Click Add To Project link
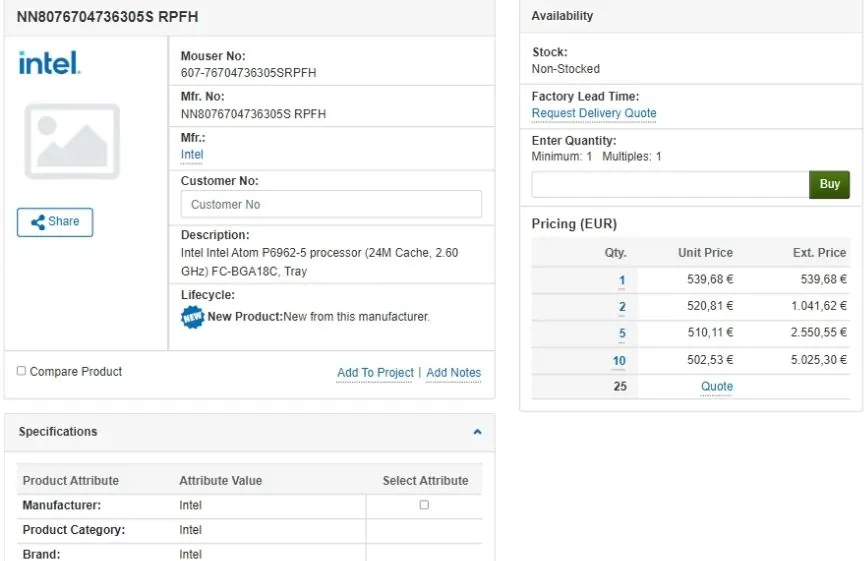The width and height of the screenshot is (866, 561). tap(375, 373)
